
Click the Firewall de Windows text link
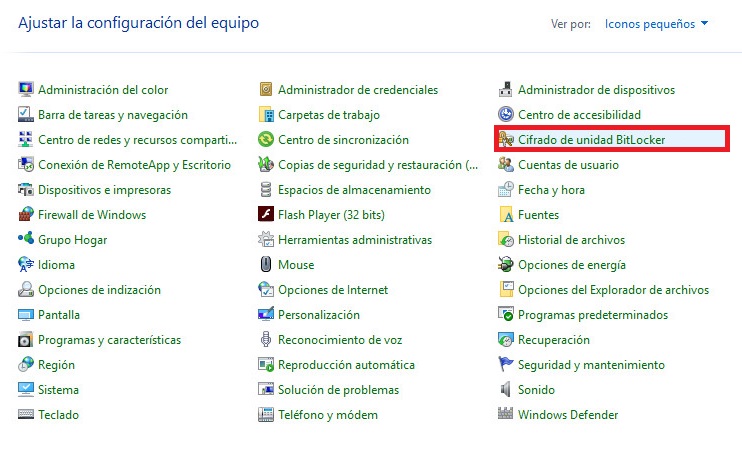[92, 215]
